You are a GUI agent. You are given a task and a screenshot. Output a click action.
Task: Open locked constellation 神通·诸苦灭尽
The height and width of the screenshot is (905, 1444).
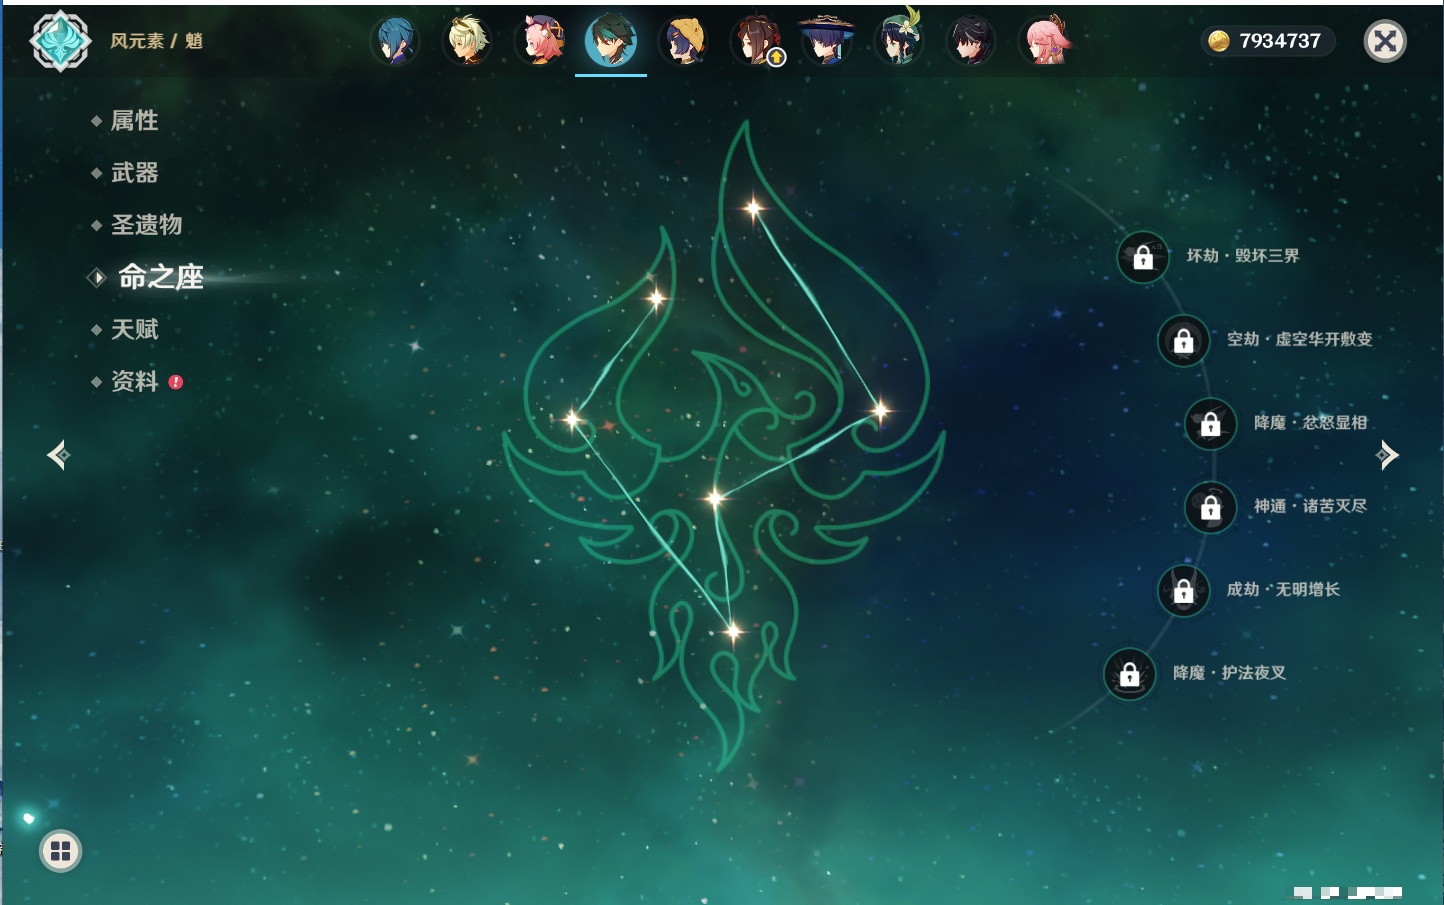click(1210, 507)
